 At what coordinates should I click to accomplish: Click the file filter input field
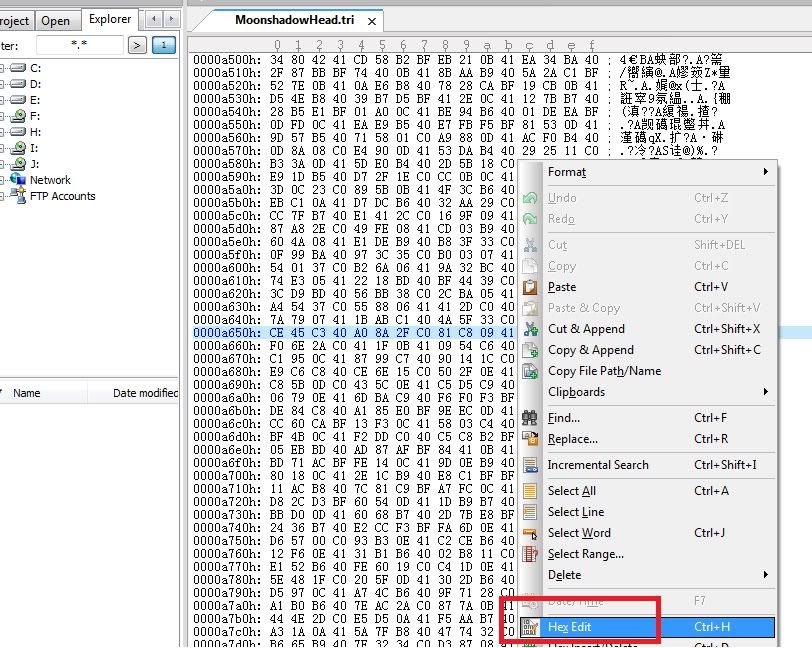point(78,45)
